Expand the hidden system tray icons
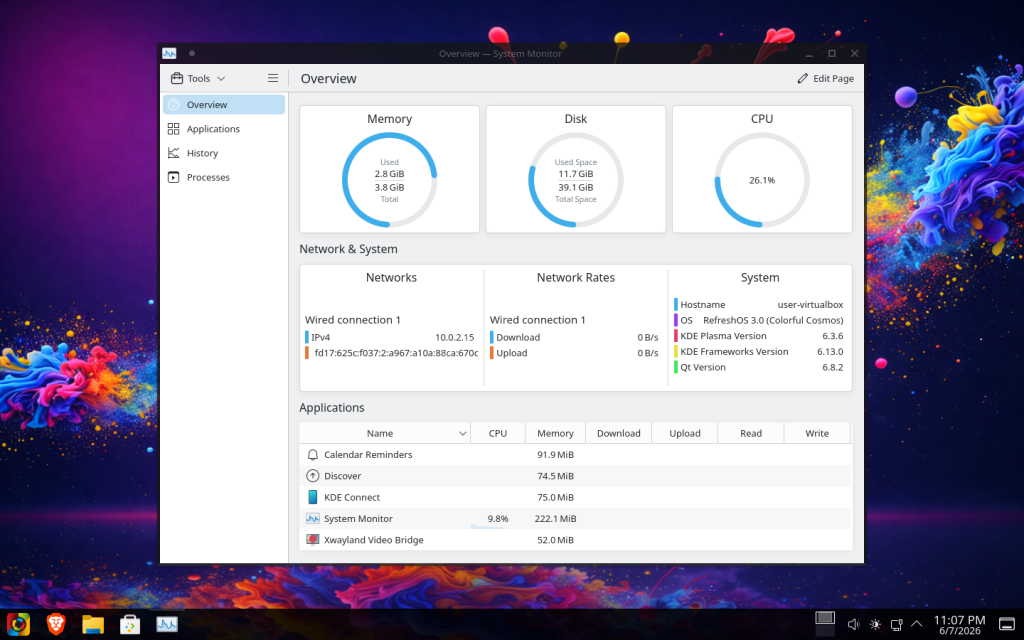This screenshot has height=640, width=1024. tap(917, 624)
